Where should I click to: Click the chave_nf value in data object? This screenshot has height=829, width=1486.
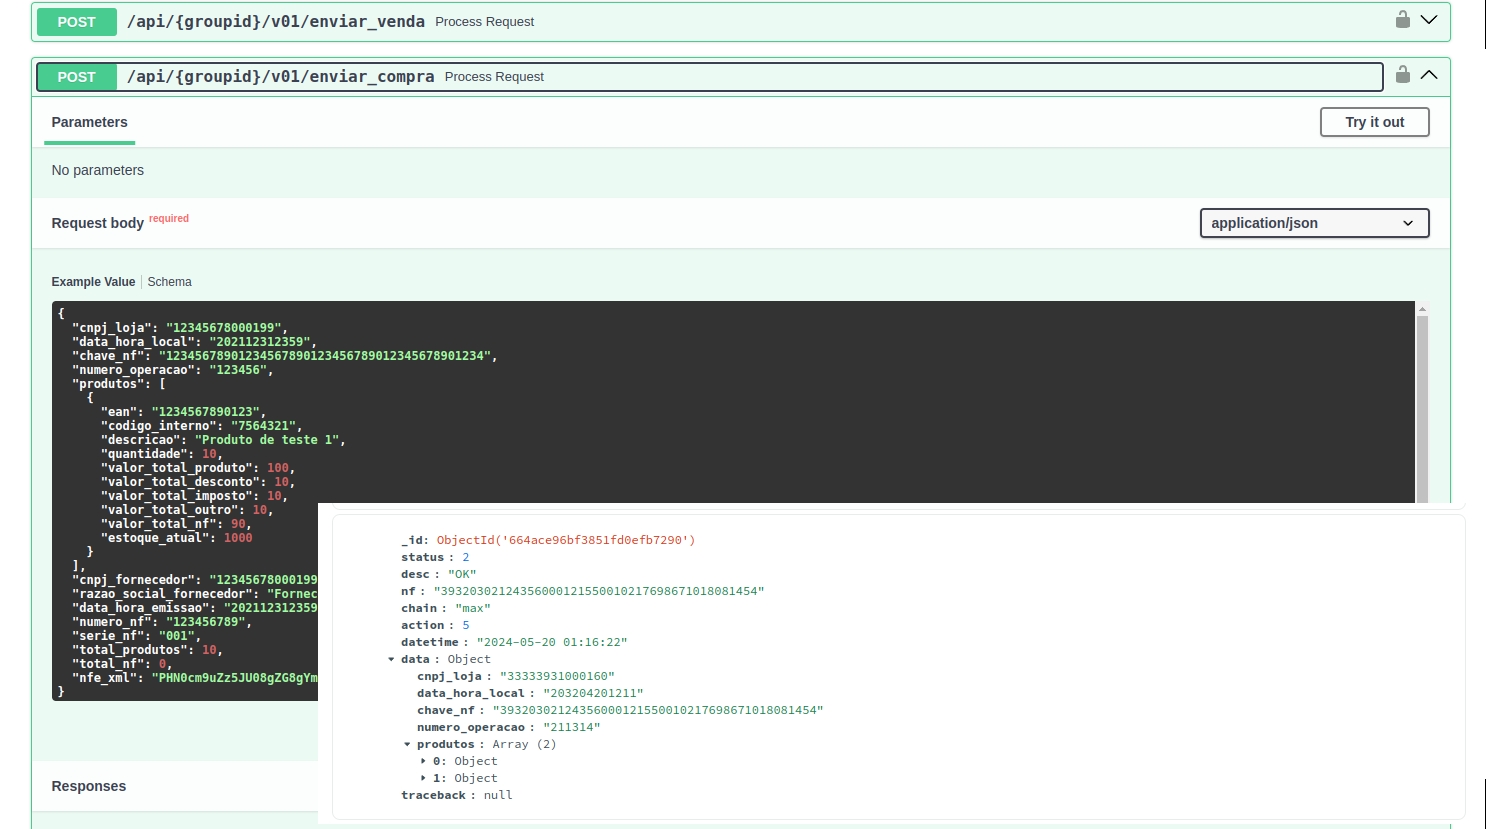[657, 710]
